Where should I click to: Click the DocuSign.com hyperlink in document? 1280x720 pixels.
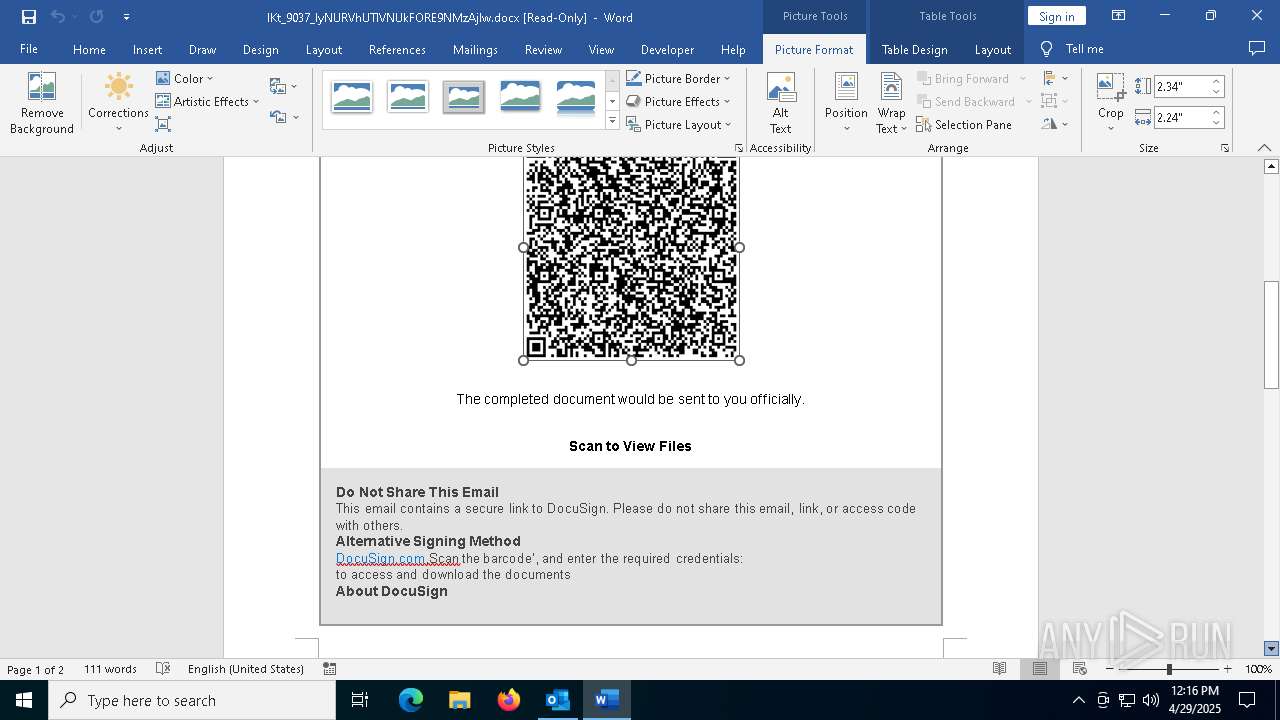(x=381, y=558)
